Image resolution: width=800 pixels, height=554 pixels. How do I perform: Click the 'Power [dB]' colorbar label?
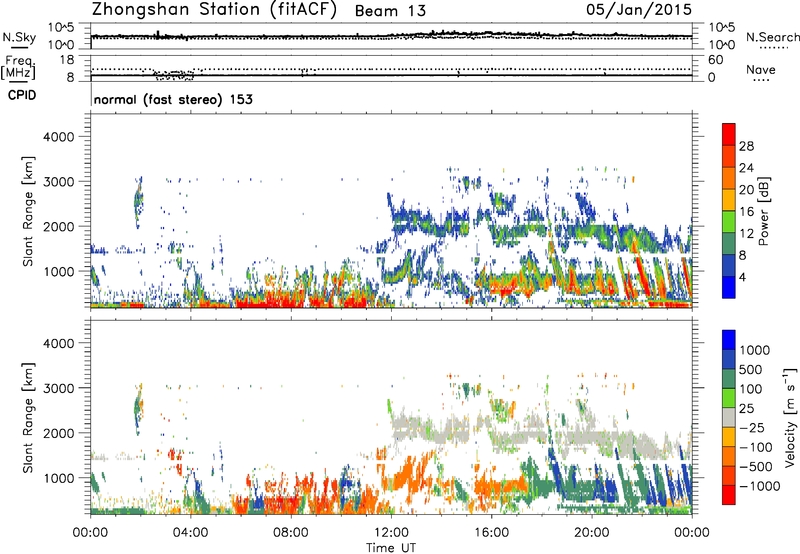764,211
